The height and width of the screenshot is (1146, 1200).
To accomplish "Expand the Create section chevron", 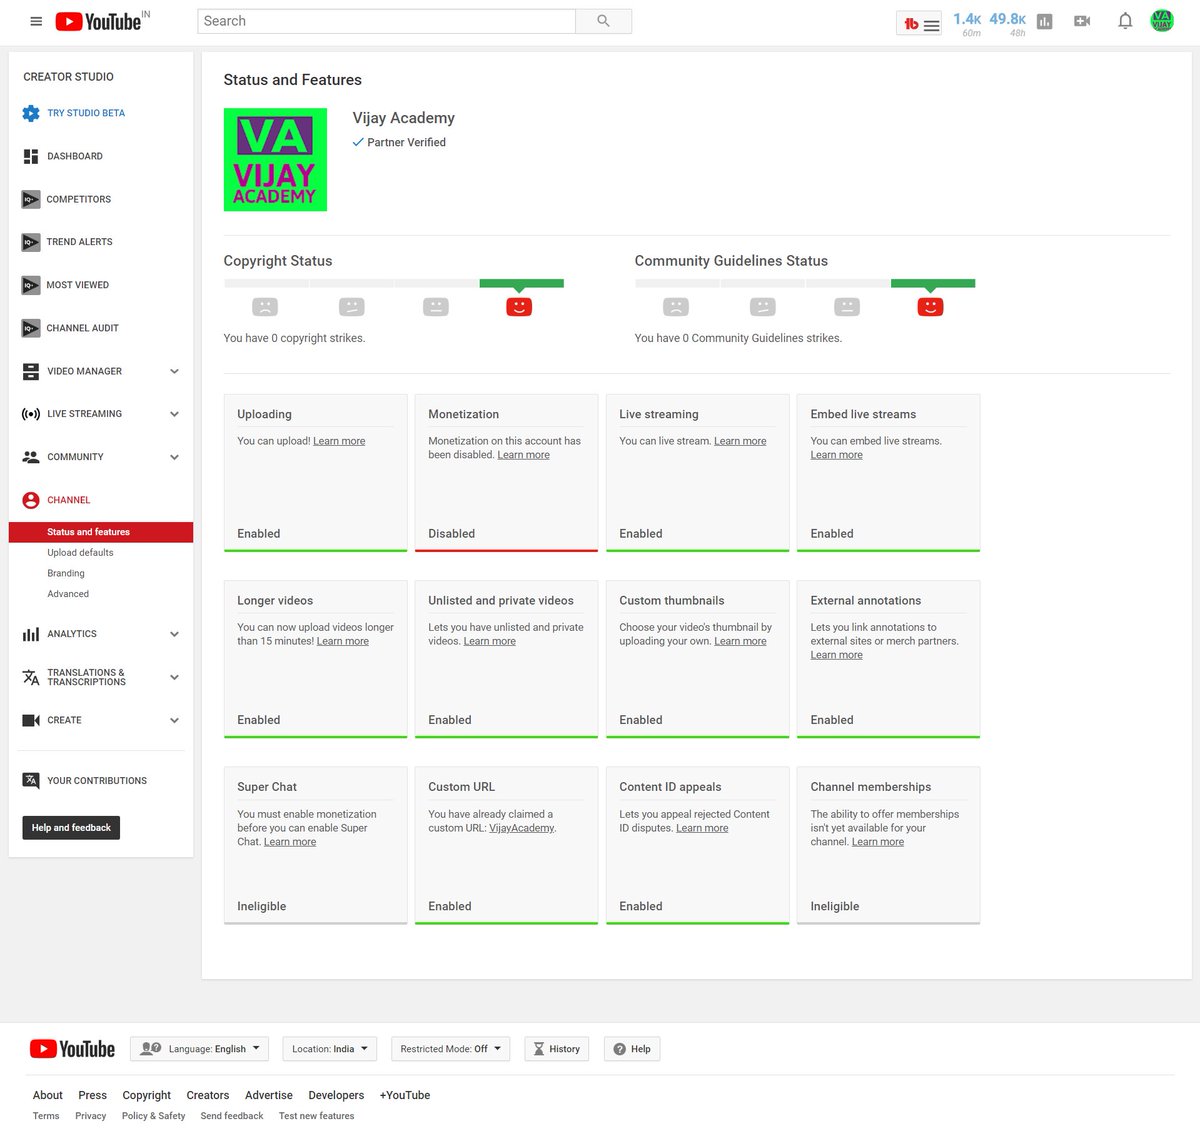I will [174, 720].
